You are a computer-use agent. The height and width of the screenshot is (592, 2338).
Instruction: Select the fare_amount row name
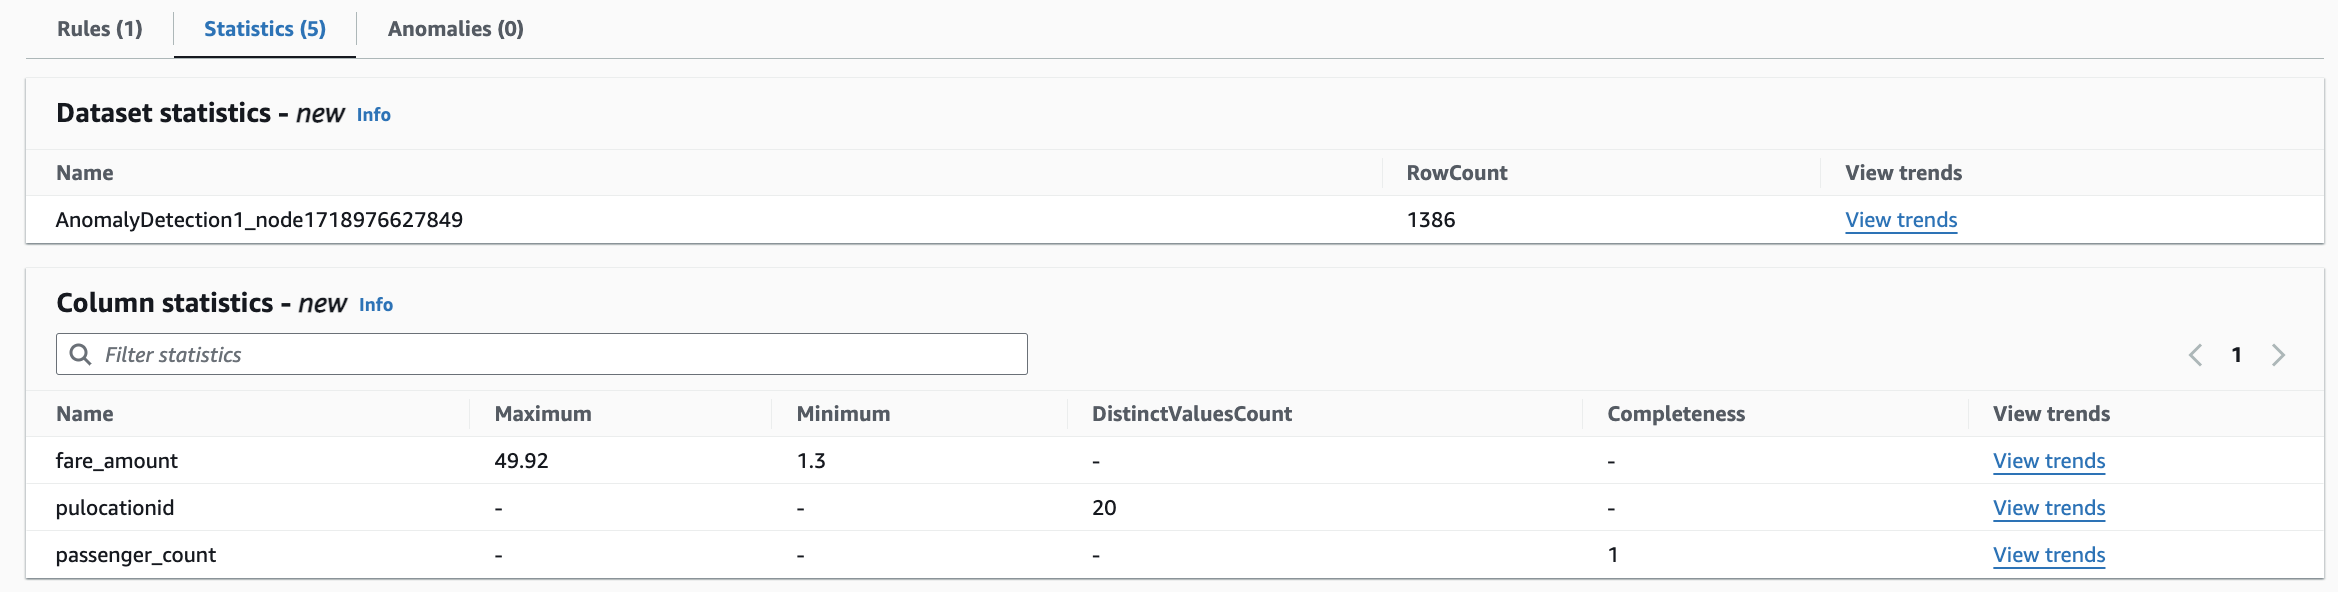tap(117, 461)
